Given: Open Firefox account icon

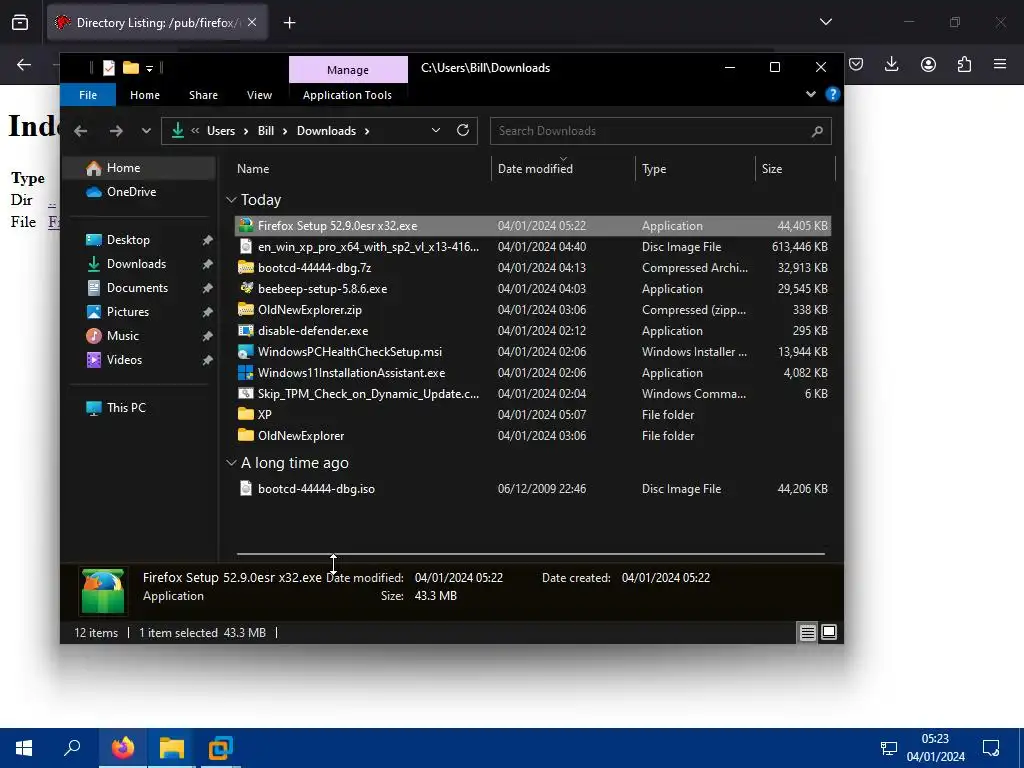Looking at the screenshot, I should point(928,64).
